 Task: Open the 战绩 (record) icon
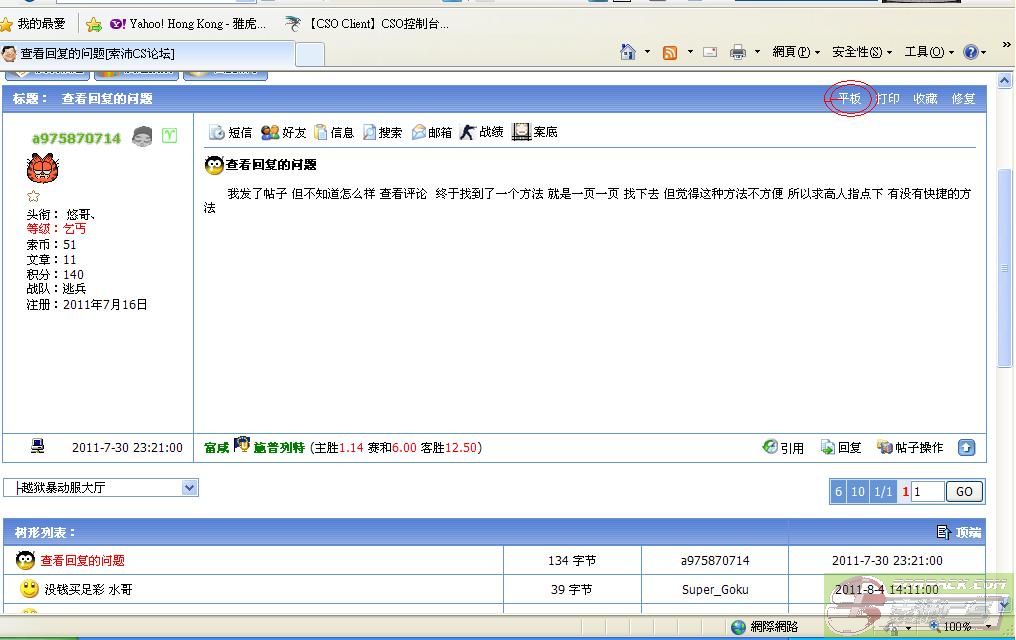[468, 132]
